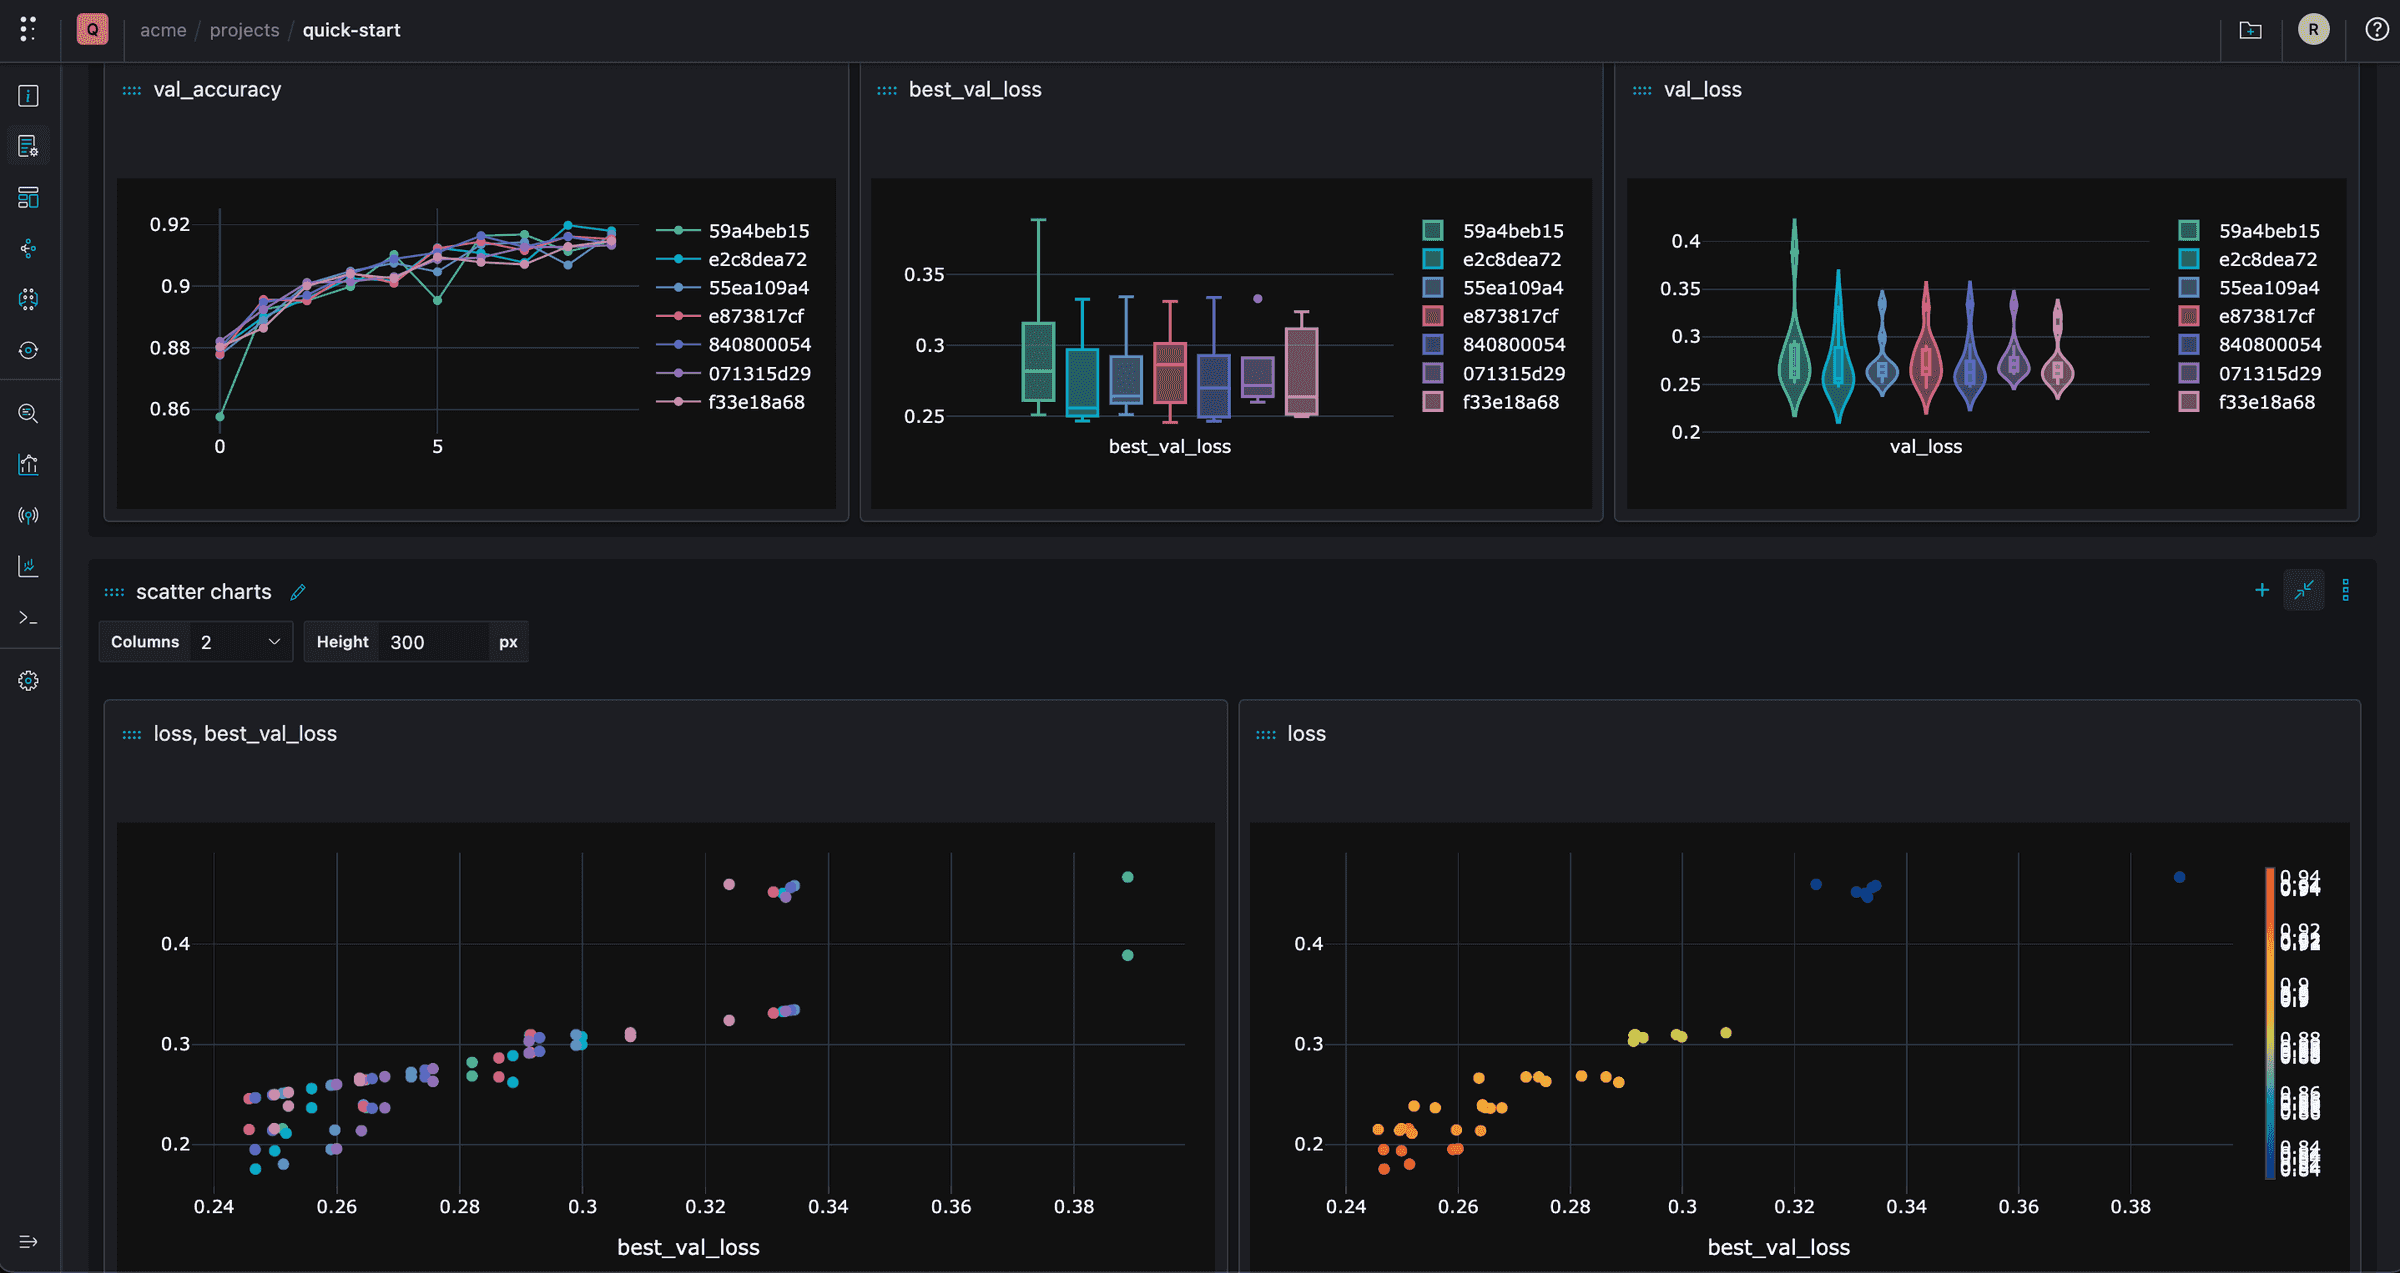Select the bar chart analytics icon in sidebar
This screenshot has width=2400, height=1273.
pos(29,464)
